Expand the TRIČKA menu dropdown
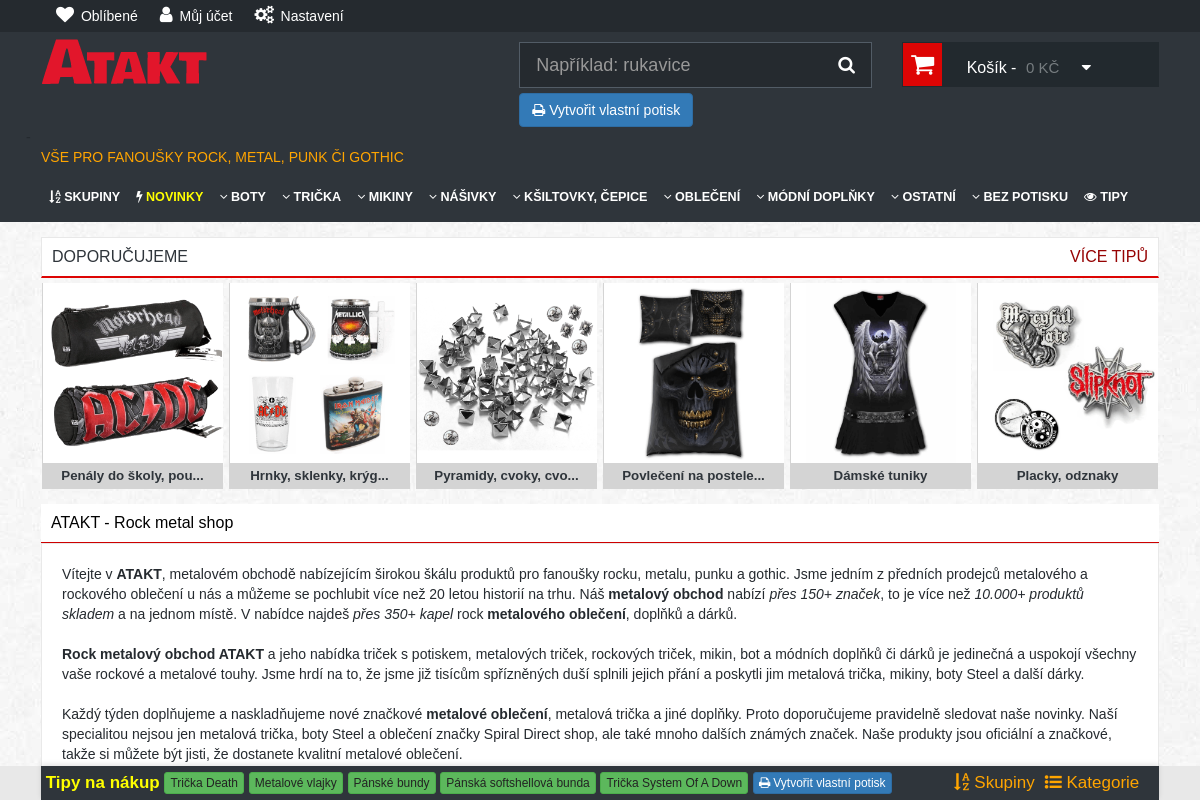Screen dimensions: 1200x800 pyautogui.click(x=311, y=197)
